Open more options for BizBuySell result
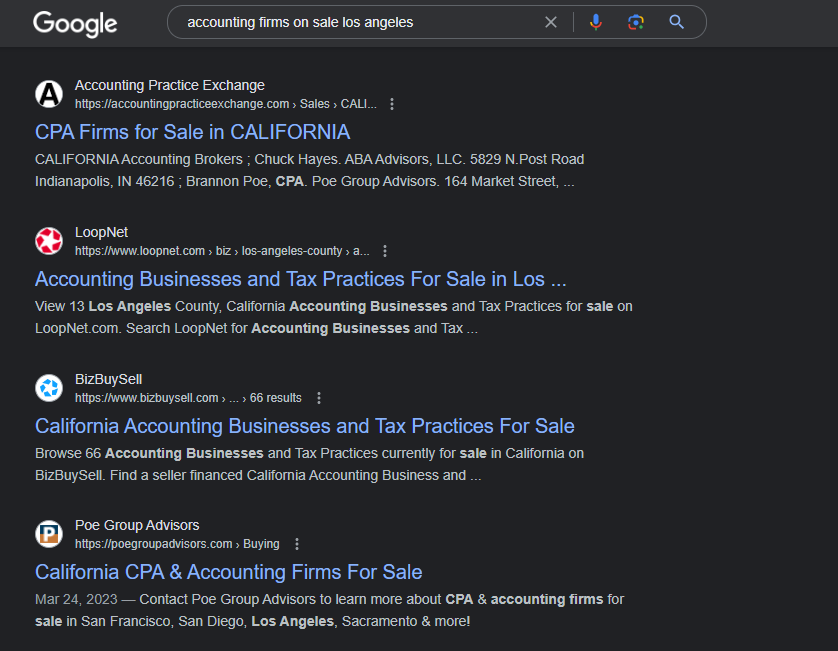Screen dimensions: 838x651 pyautogui.click(x=319, y=398)
